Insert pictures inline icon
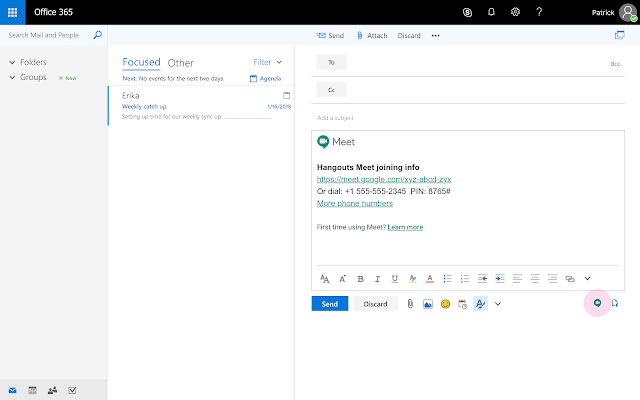The image size is (640, 400). 428,304
